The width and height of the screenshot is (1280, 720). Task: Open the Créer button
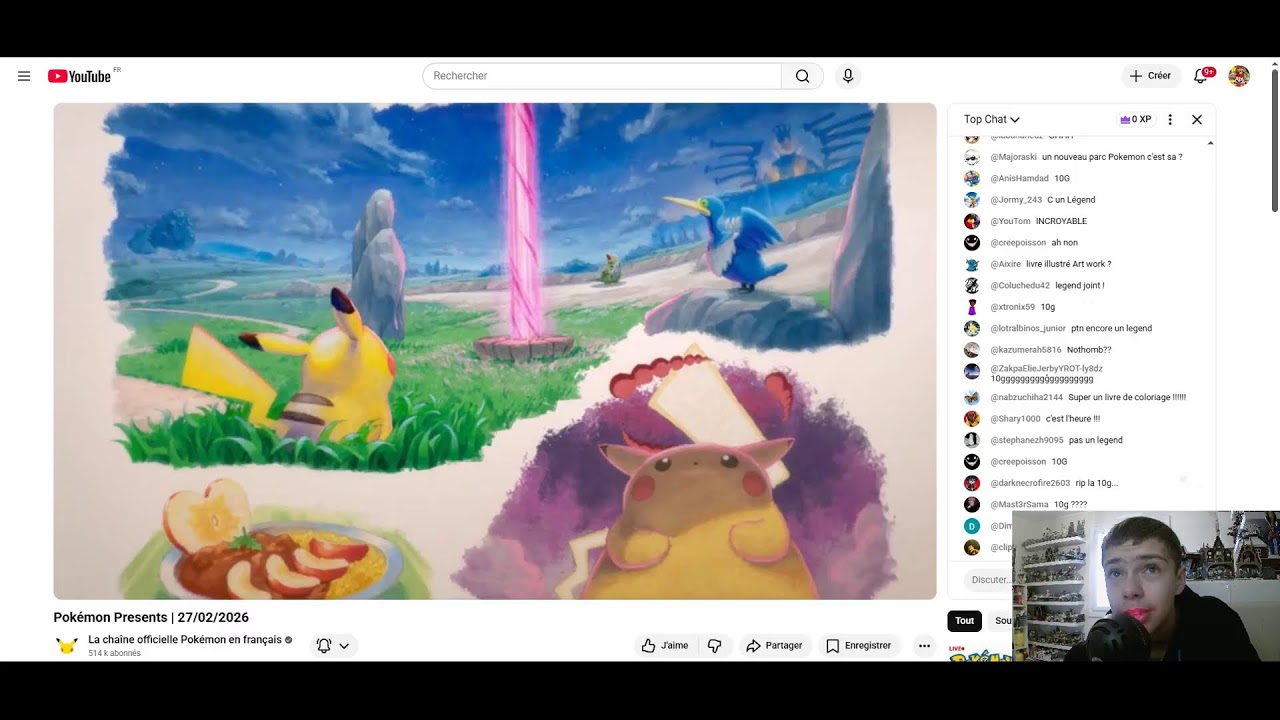(x=1150, y=76)
